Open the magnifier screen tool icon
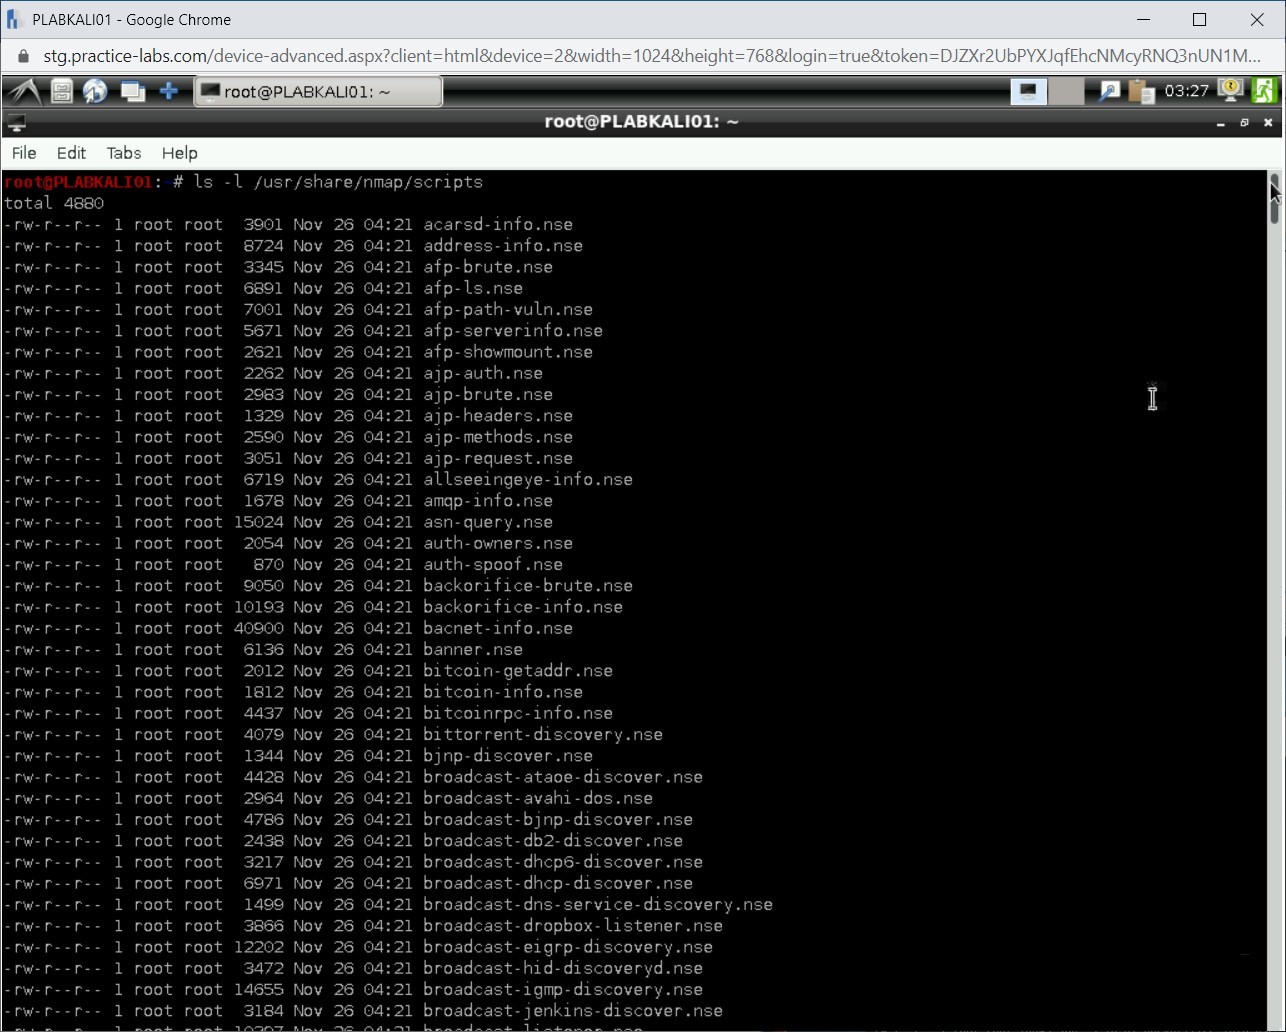 click(1109, 92)
